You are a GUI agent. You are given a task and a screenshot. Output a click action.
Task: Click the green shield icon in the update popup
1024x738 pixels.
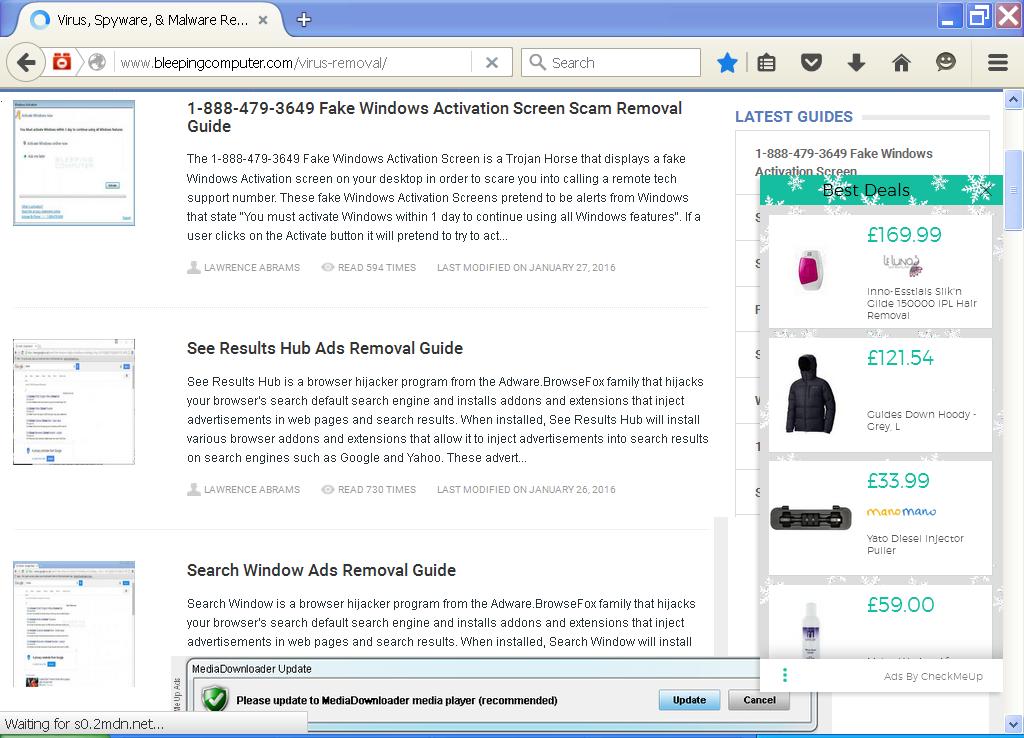214,699
